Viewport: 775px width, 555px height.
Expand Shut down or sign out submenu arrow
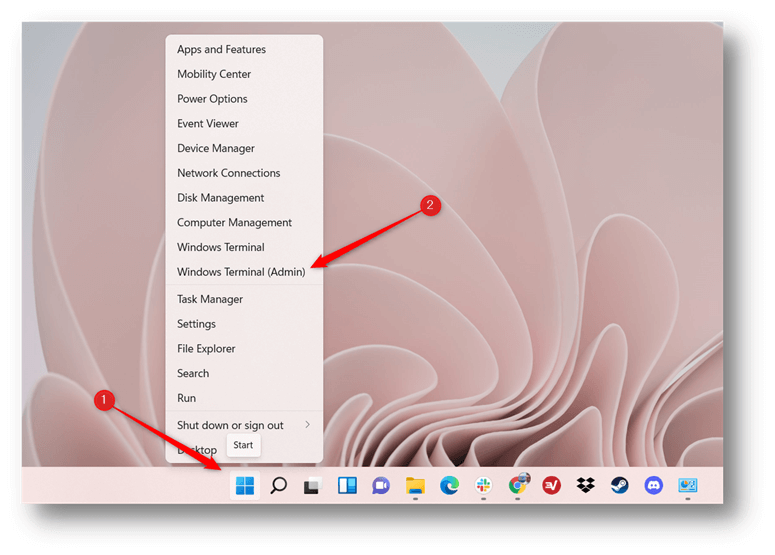pos(307,425)
